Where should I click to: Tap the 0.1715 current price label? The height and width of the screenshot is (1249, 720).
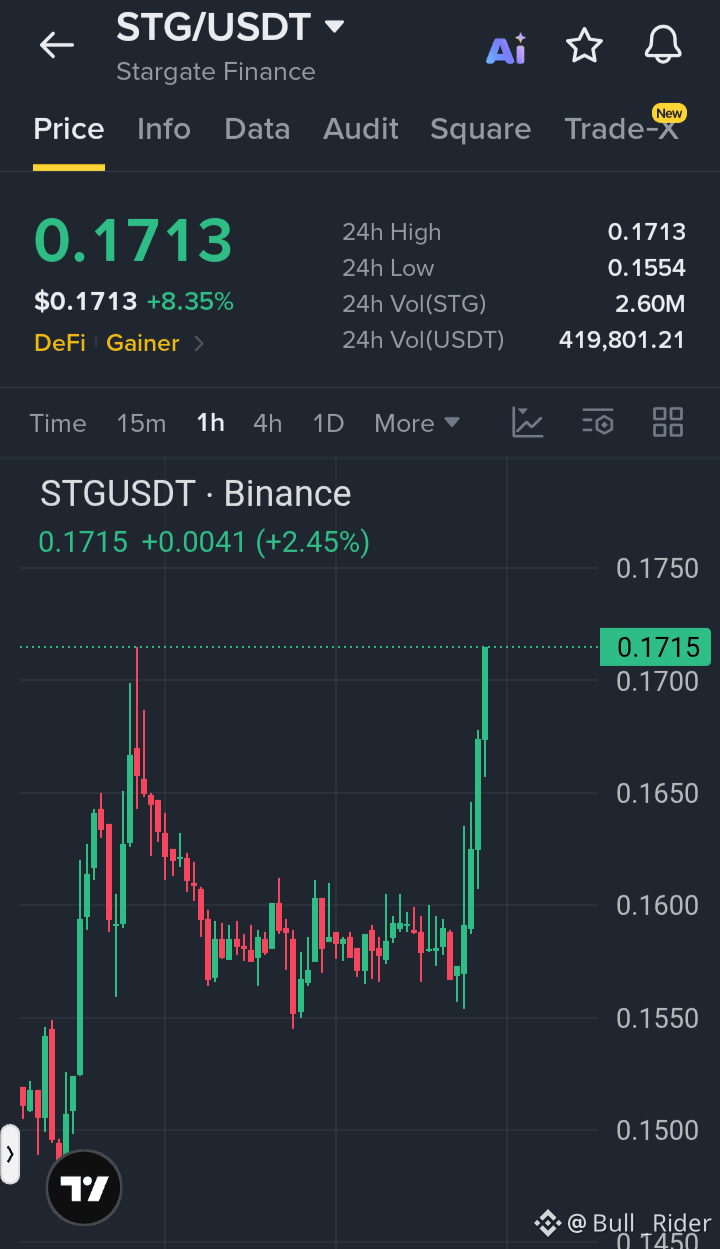click(655, 647)
